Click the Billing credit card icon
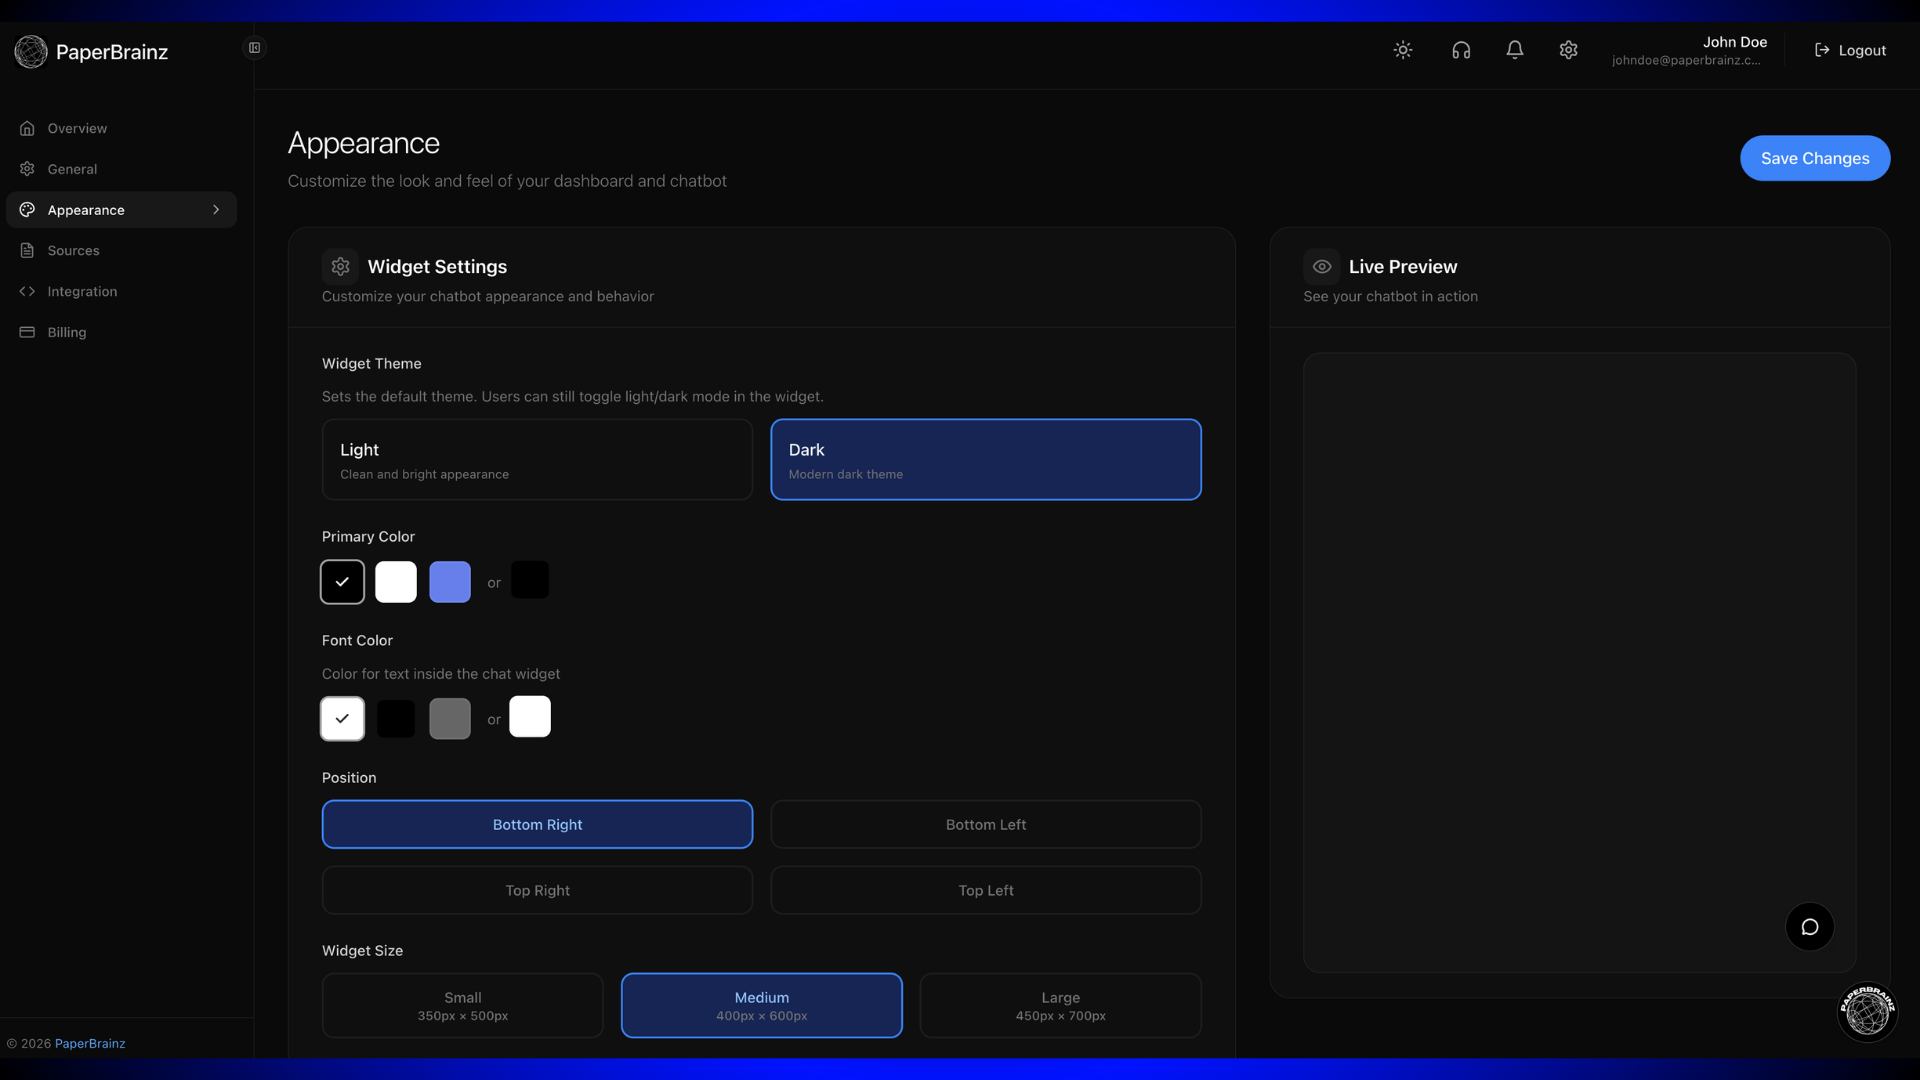This screenshot has height=1080, width=1920. [27, 332]
